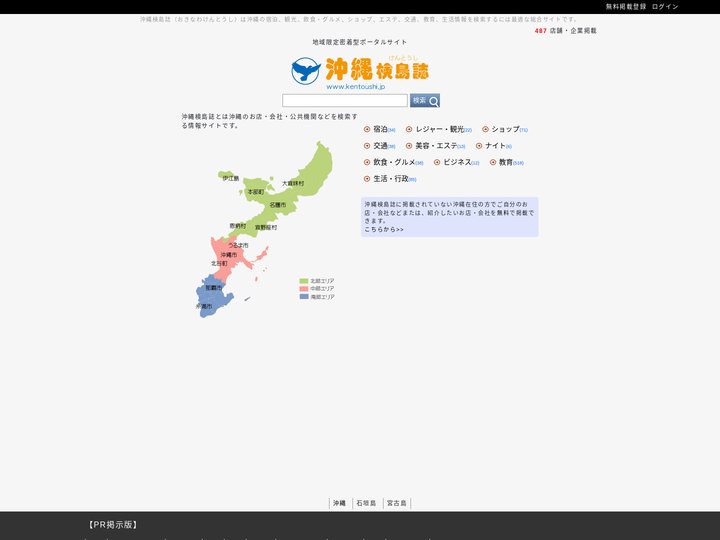
Task: Click the search text field
Action: pyautogui.click(x=345, y=101)
